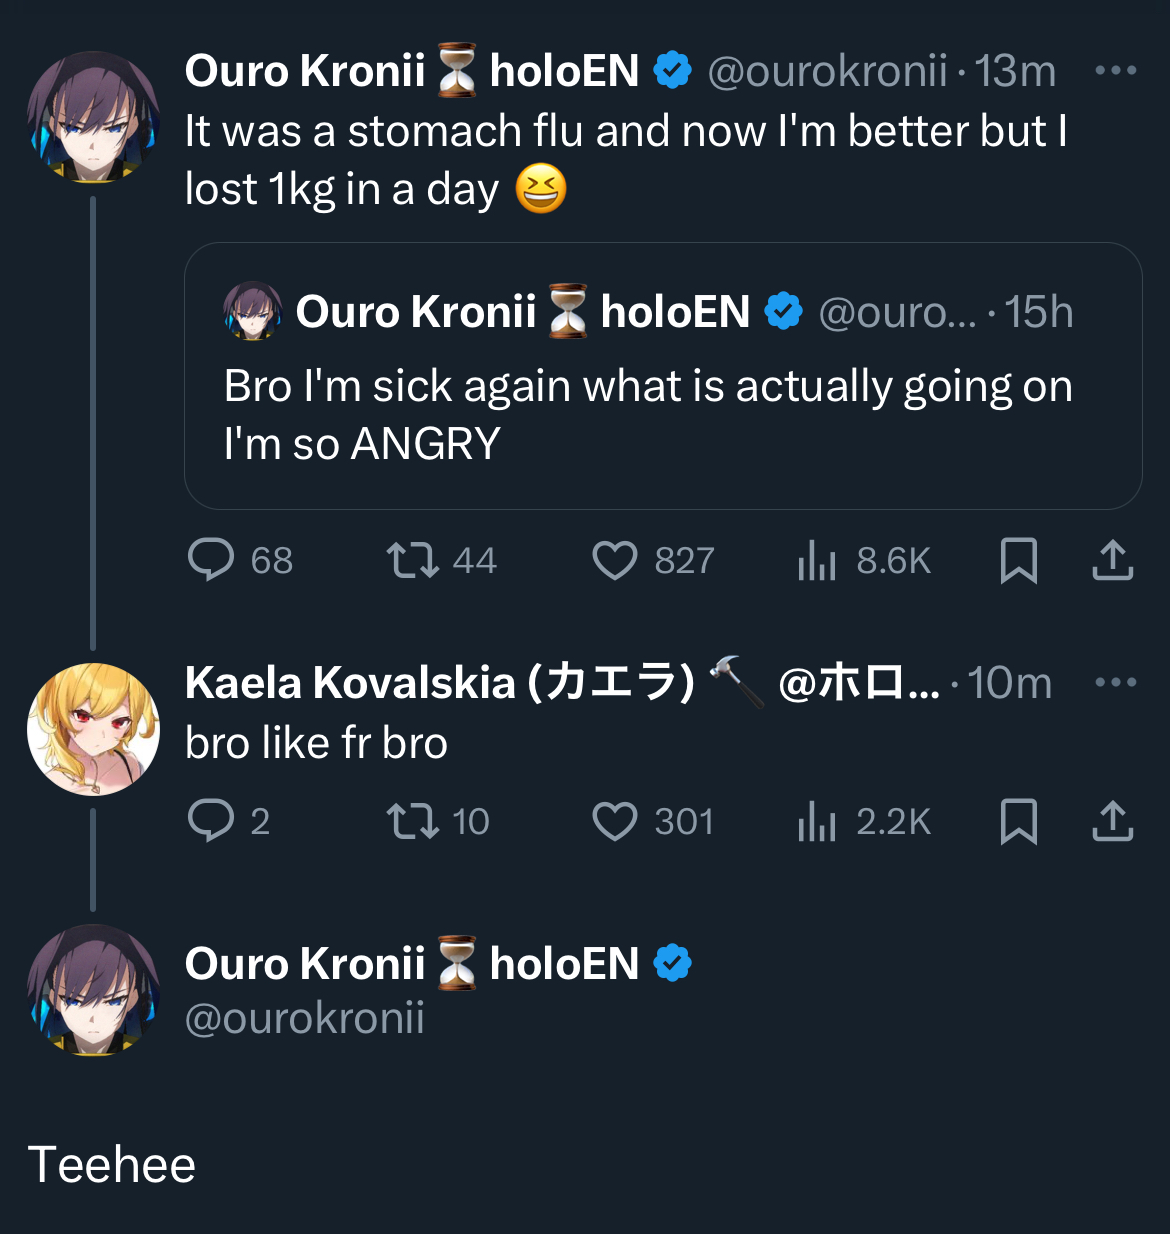Share Kaela Kovalskia's reply

(x=1112, y=821)
